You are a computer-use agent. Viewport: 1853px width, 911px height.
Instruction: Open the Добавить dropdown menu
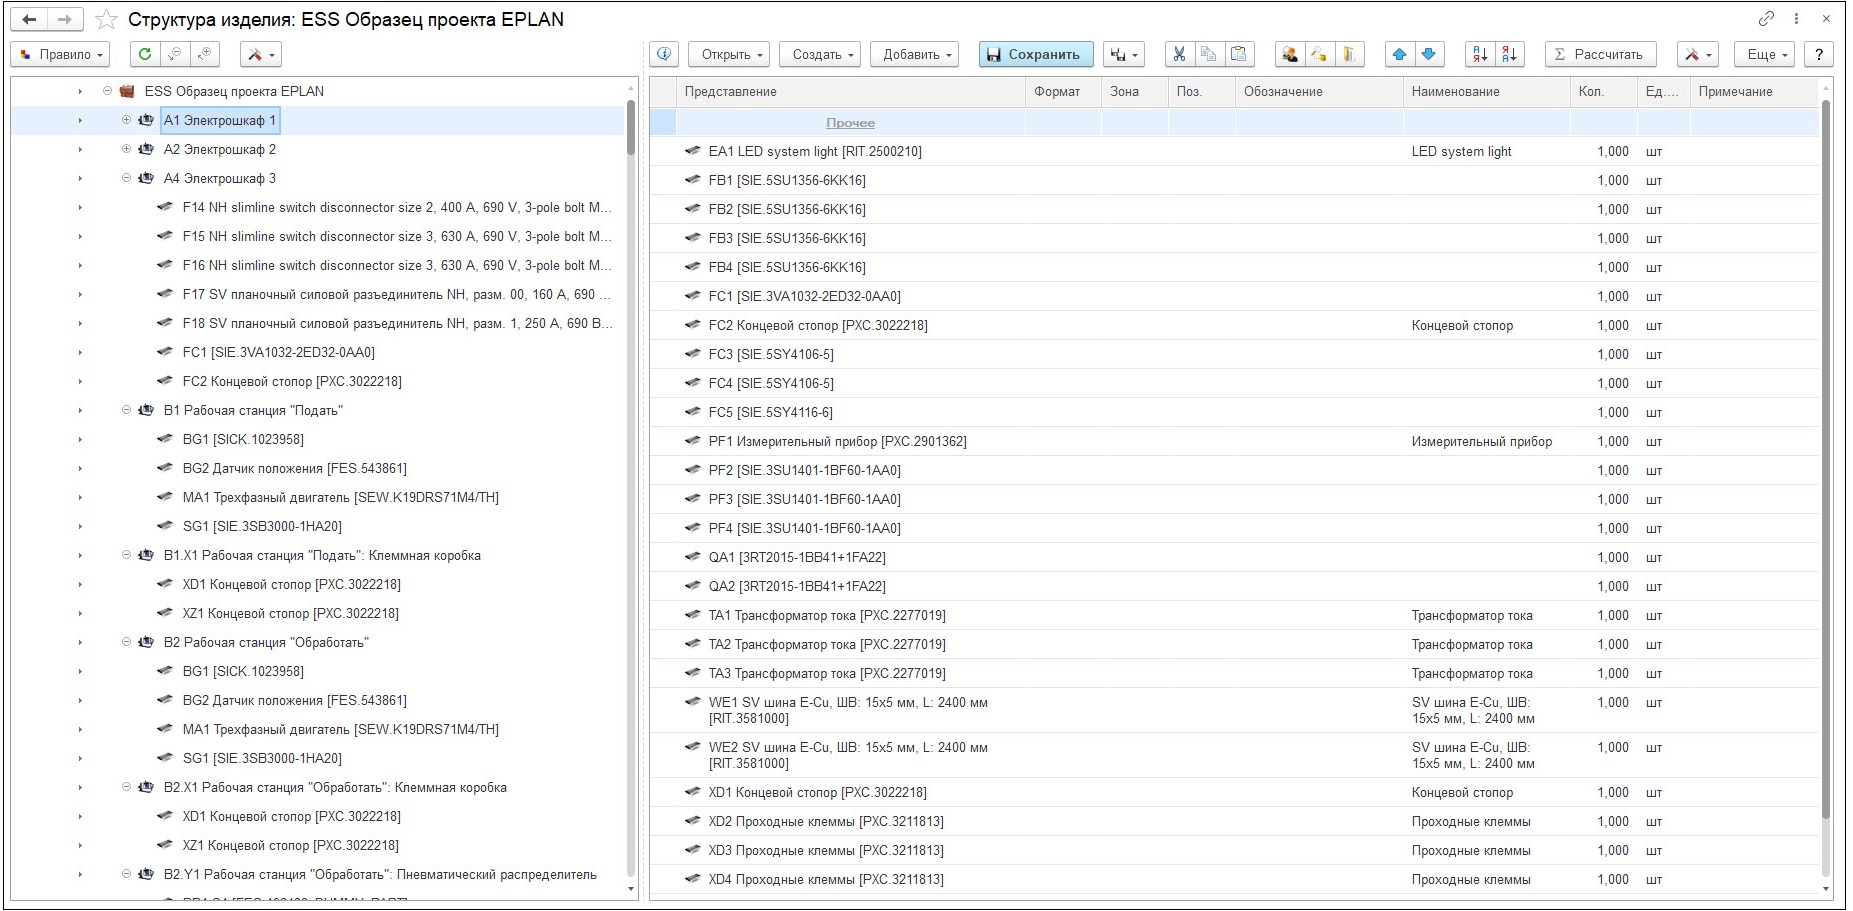click(x=916, y=54)
